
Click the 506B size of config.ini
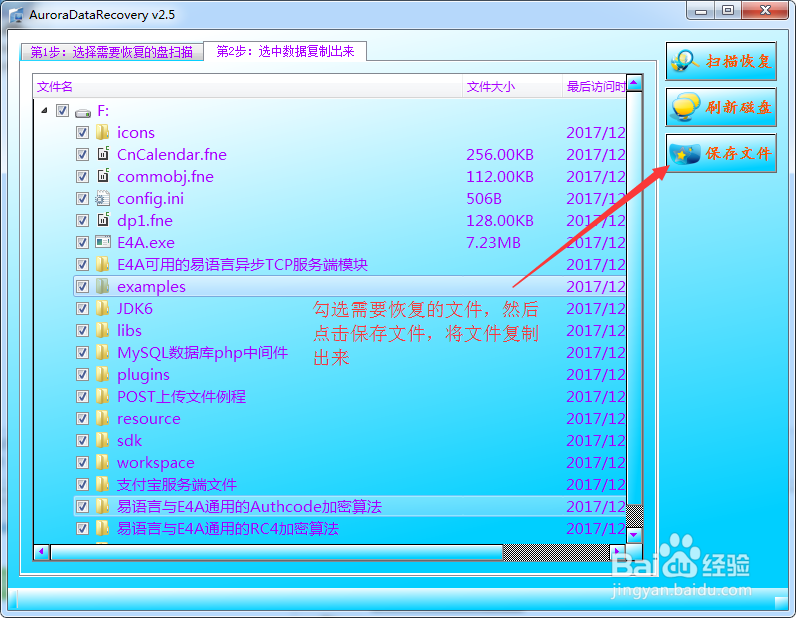[x=484, y=199]
